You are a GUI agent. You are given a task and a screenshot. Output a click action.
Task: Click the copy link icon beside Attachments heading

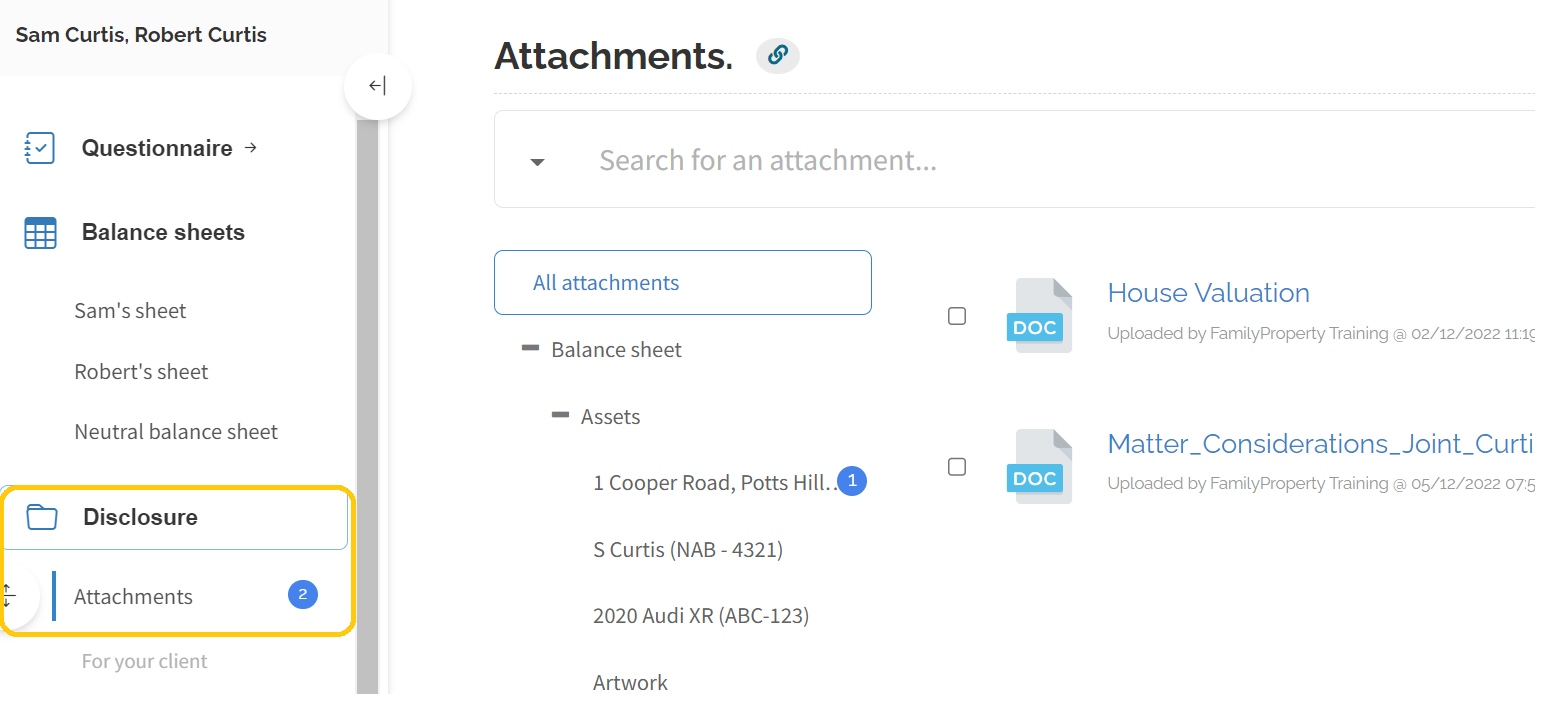[x=778, y=56]
